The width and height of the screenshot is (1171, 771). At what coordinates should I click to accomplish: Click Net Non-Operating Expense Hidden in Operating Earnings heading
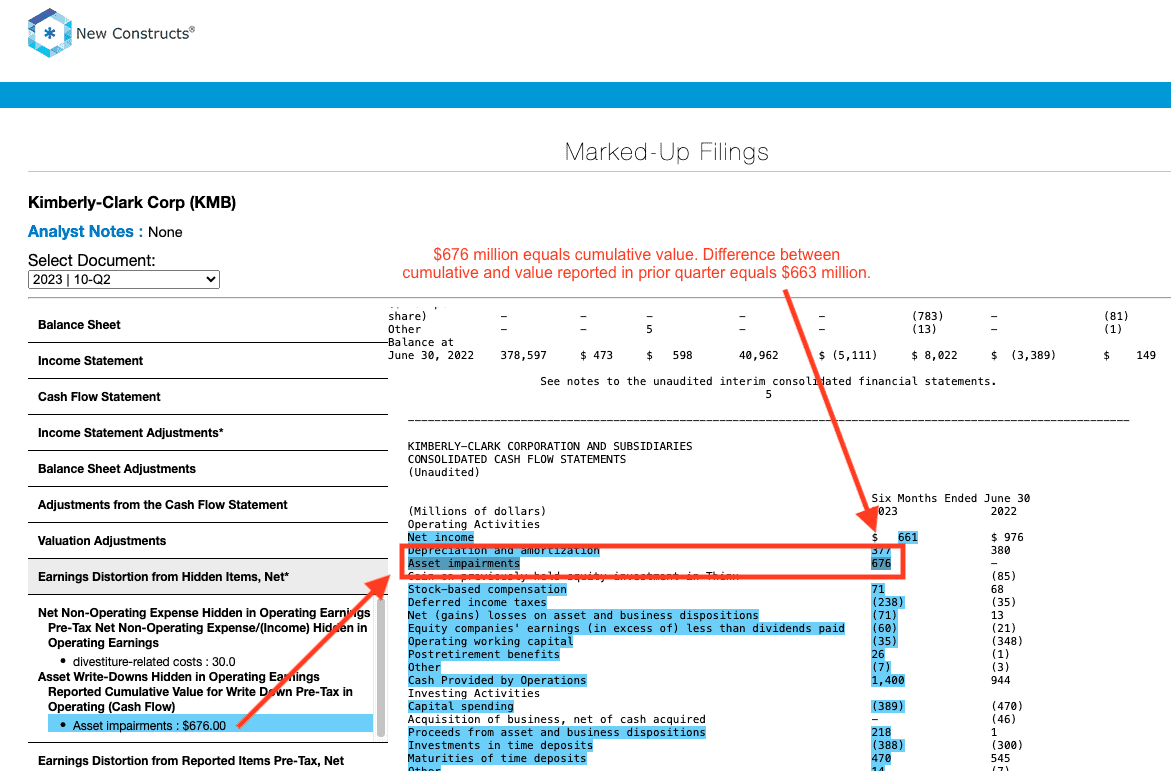tap(204, 613)
